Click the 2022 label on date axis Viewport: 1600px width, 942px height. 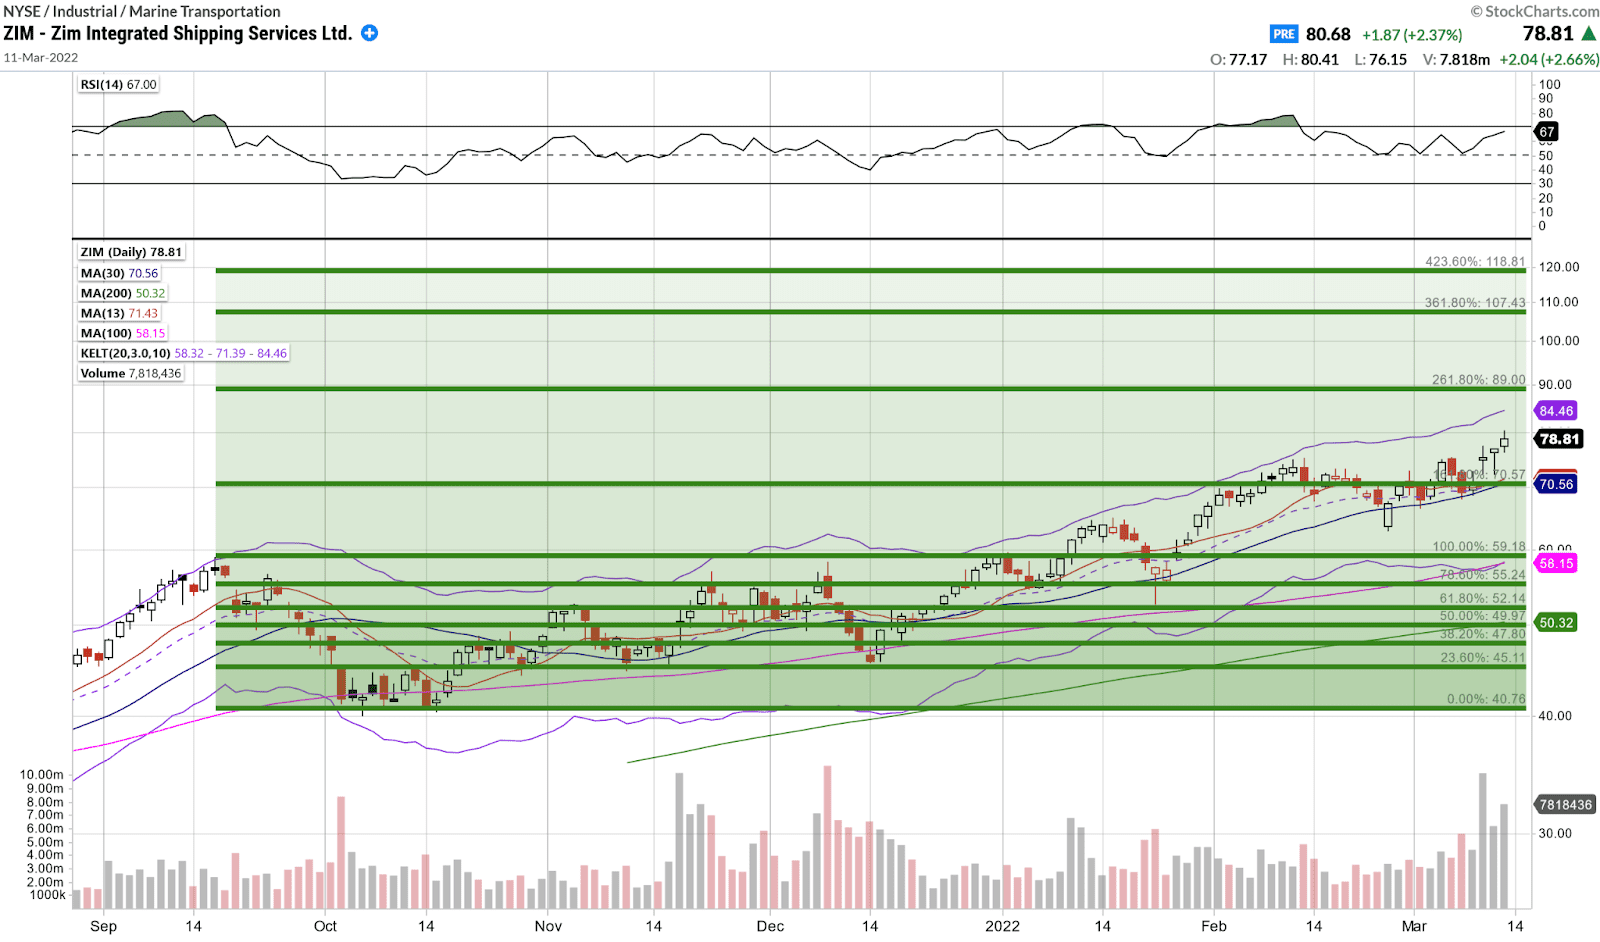pos(1002,926)
